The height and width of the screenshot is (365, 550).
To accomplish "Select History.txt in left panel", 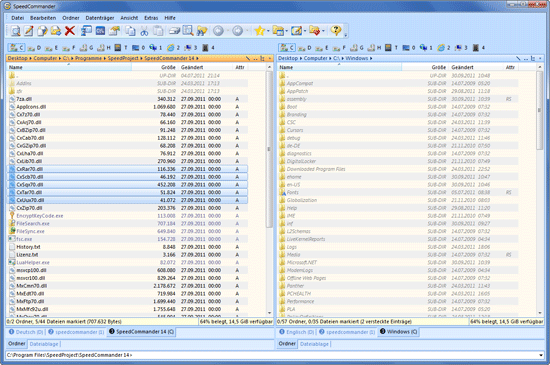I will pyautogui.click(x=127, y=247).
